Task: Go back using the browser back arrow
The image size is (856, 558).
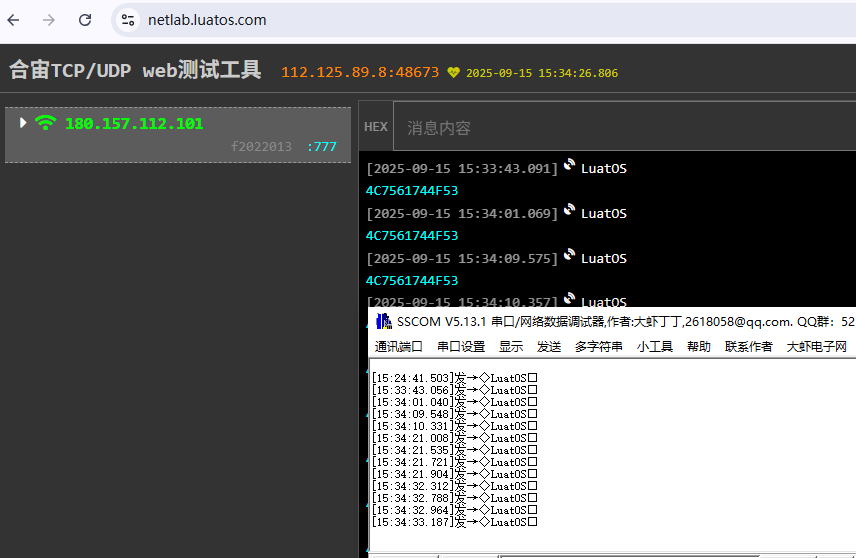Action: (14, 20)
